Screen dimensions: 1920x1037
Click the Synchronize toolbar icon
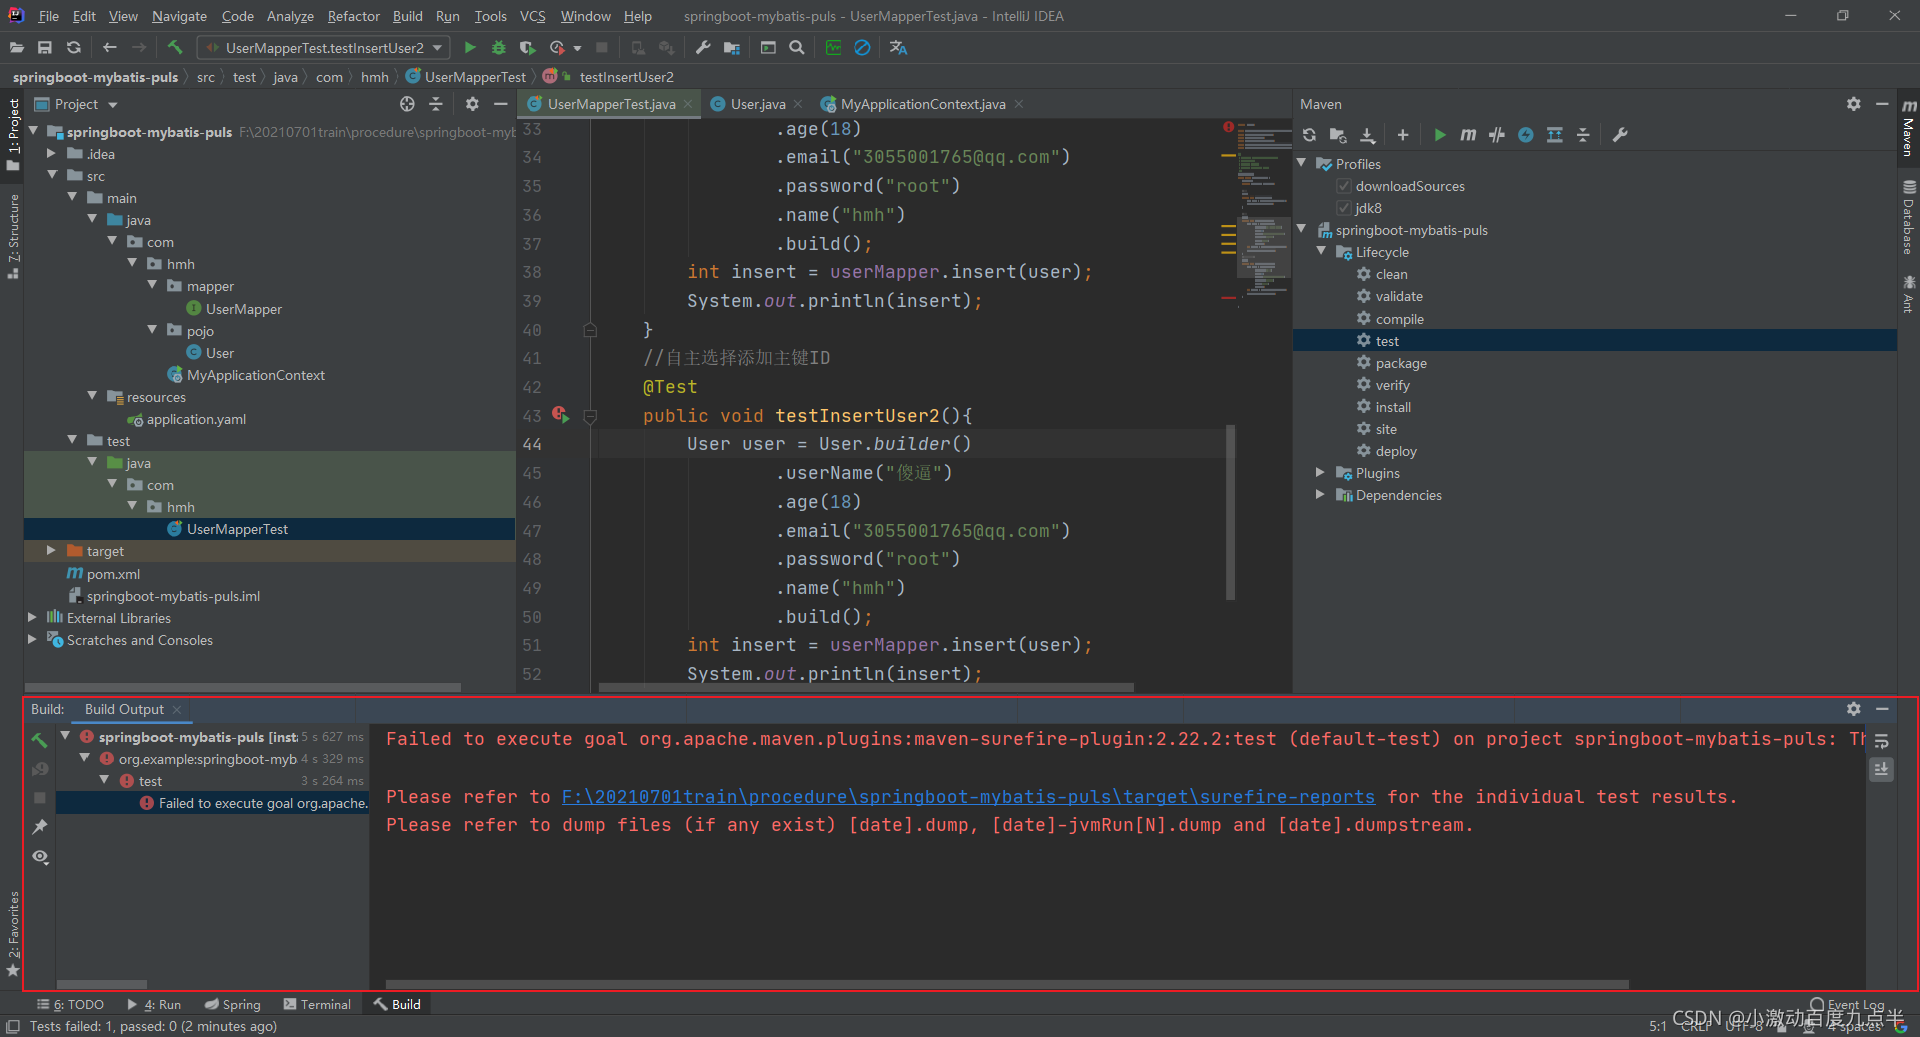coord(73,47)
